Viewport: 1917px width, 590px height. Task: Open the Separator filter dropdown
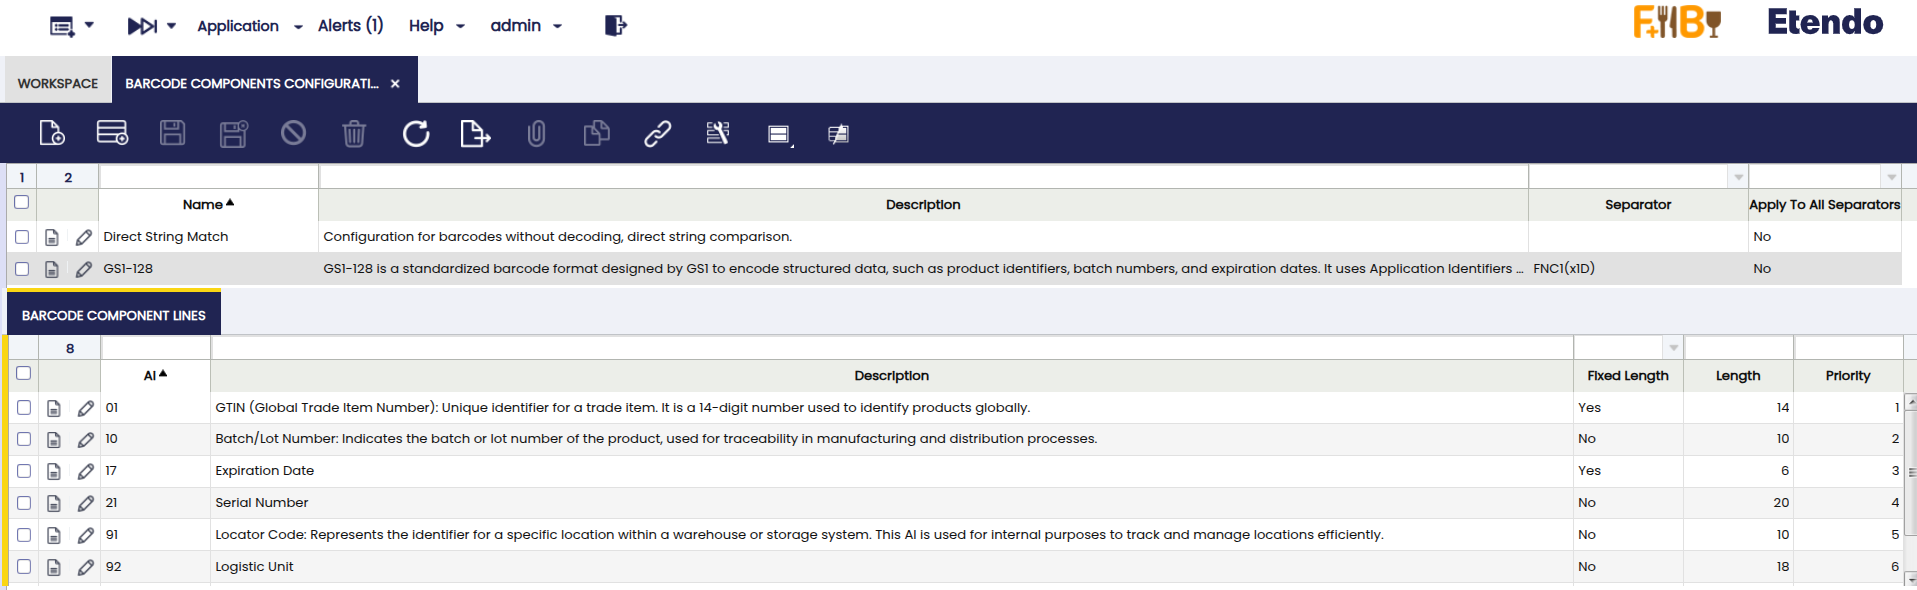1738,177
